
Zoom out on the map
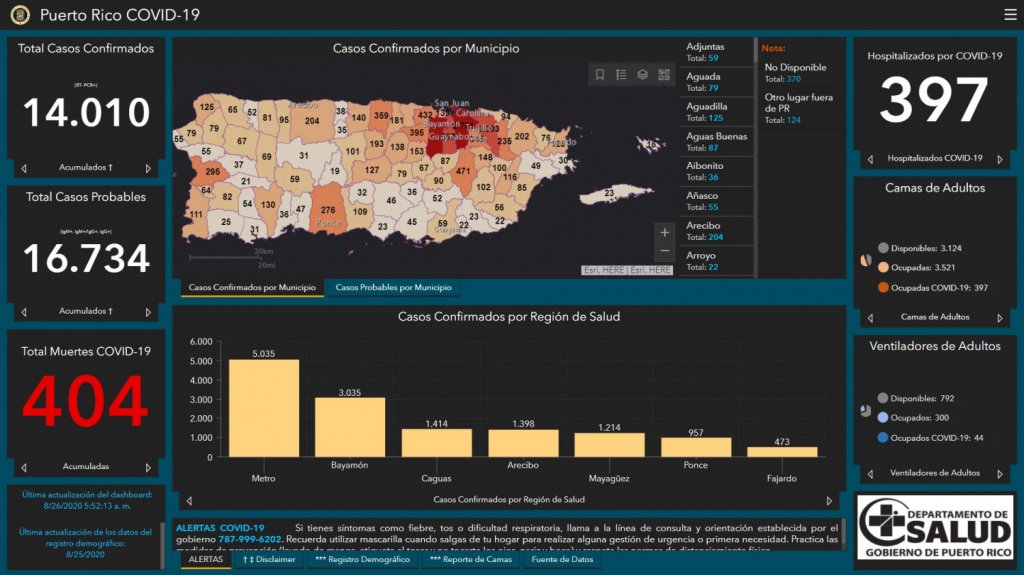click(x=665, y=252)
